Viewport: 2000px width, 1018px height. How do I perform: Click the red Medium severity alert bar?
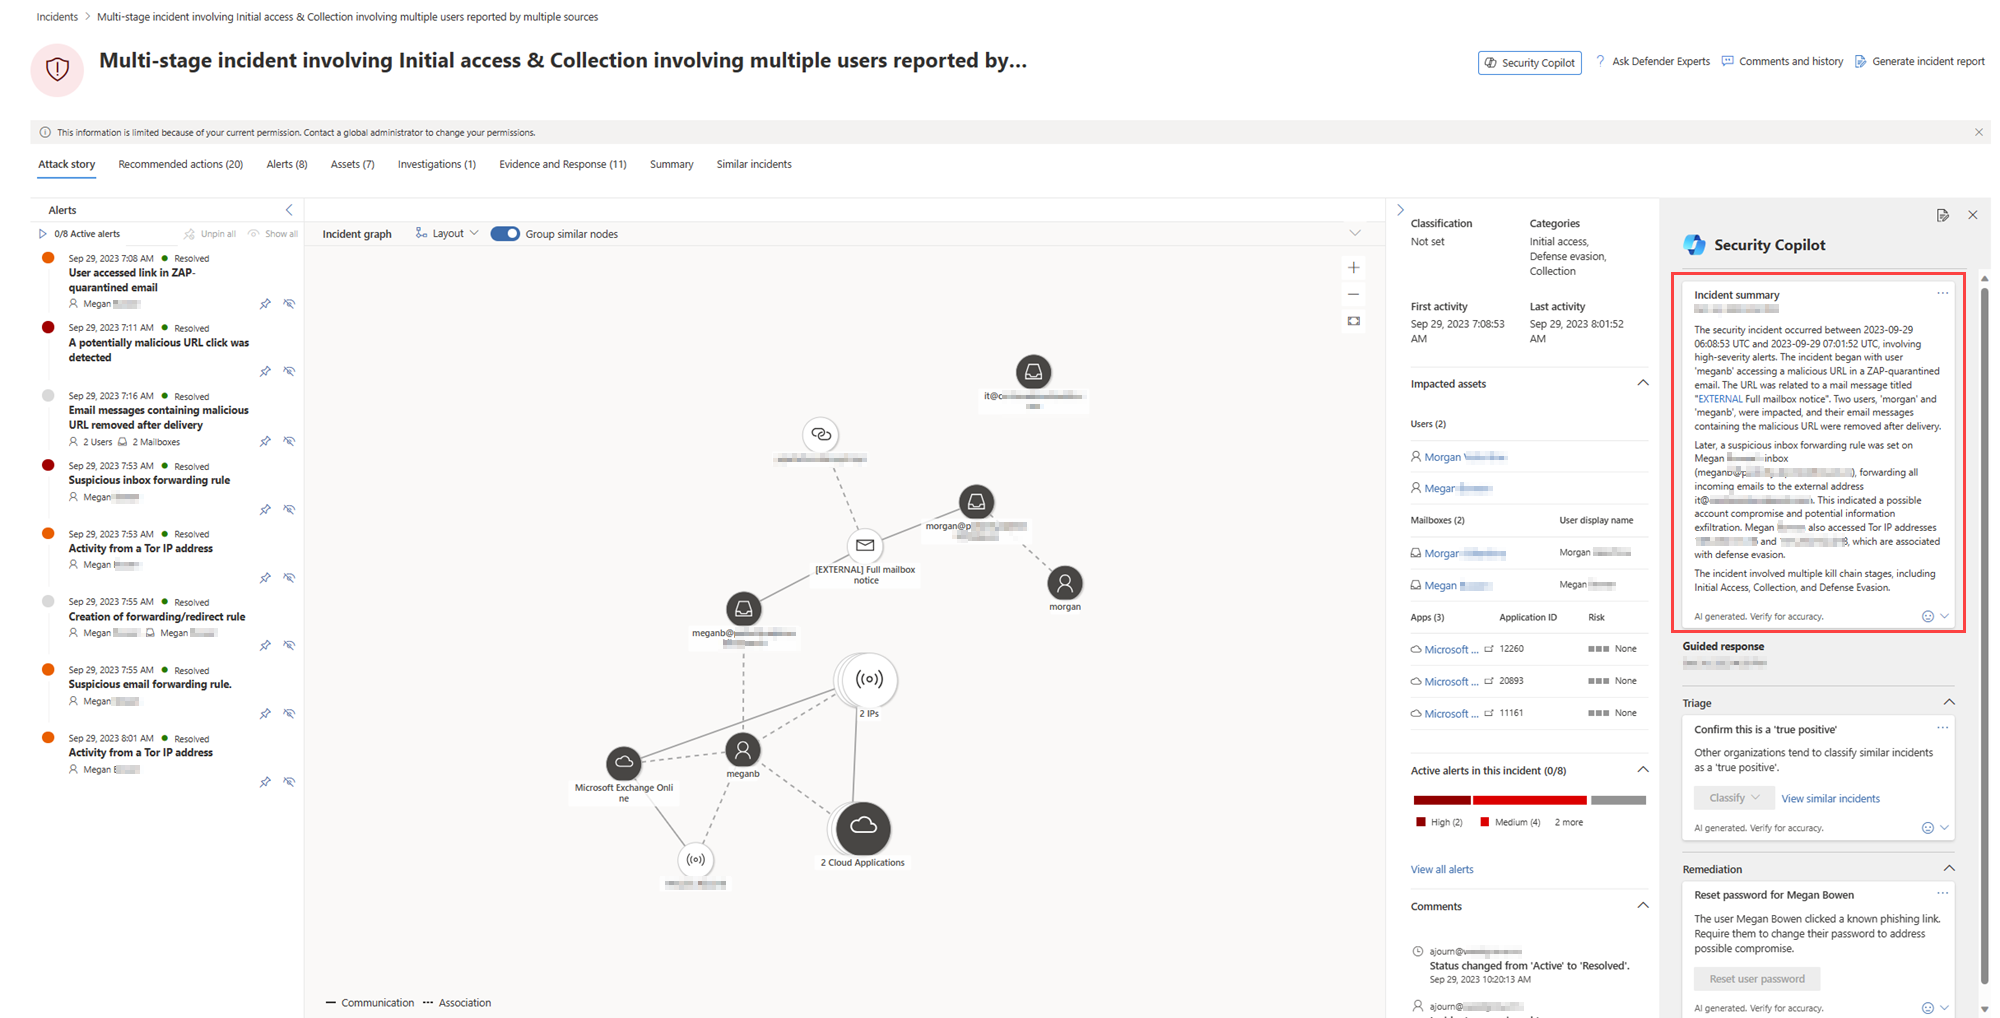(1529, 800)
